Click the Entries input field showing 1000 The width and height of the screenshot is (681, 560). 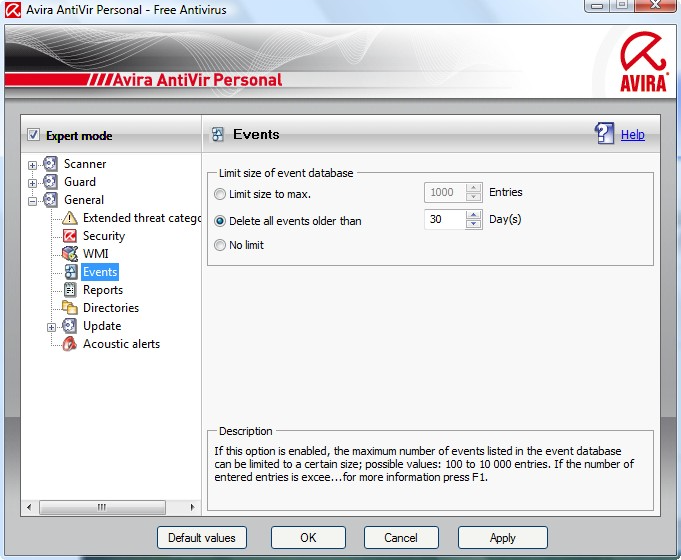pos(445,192)
